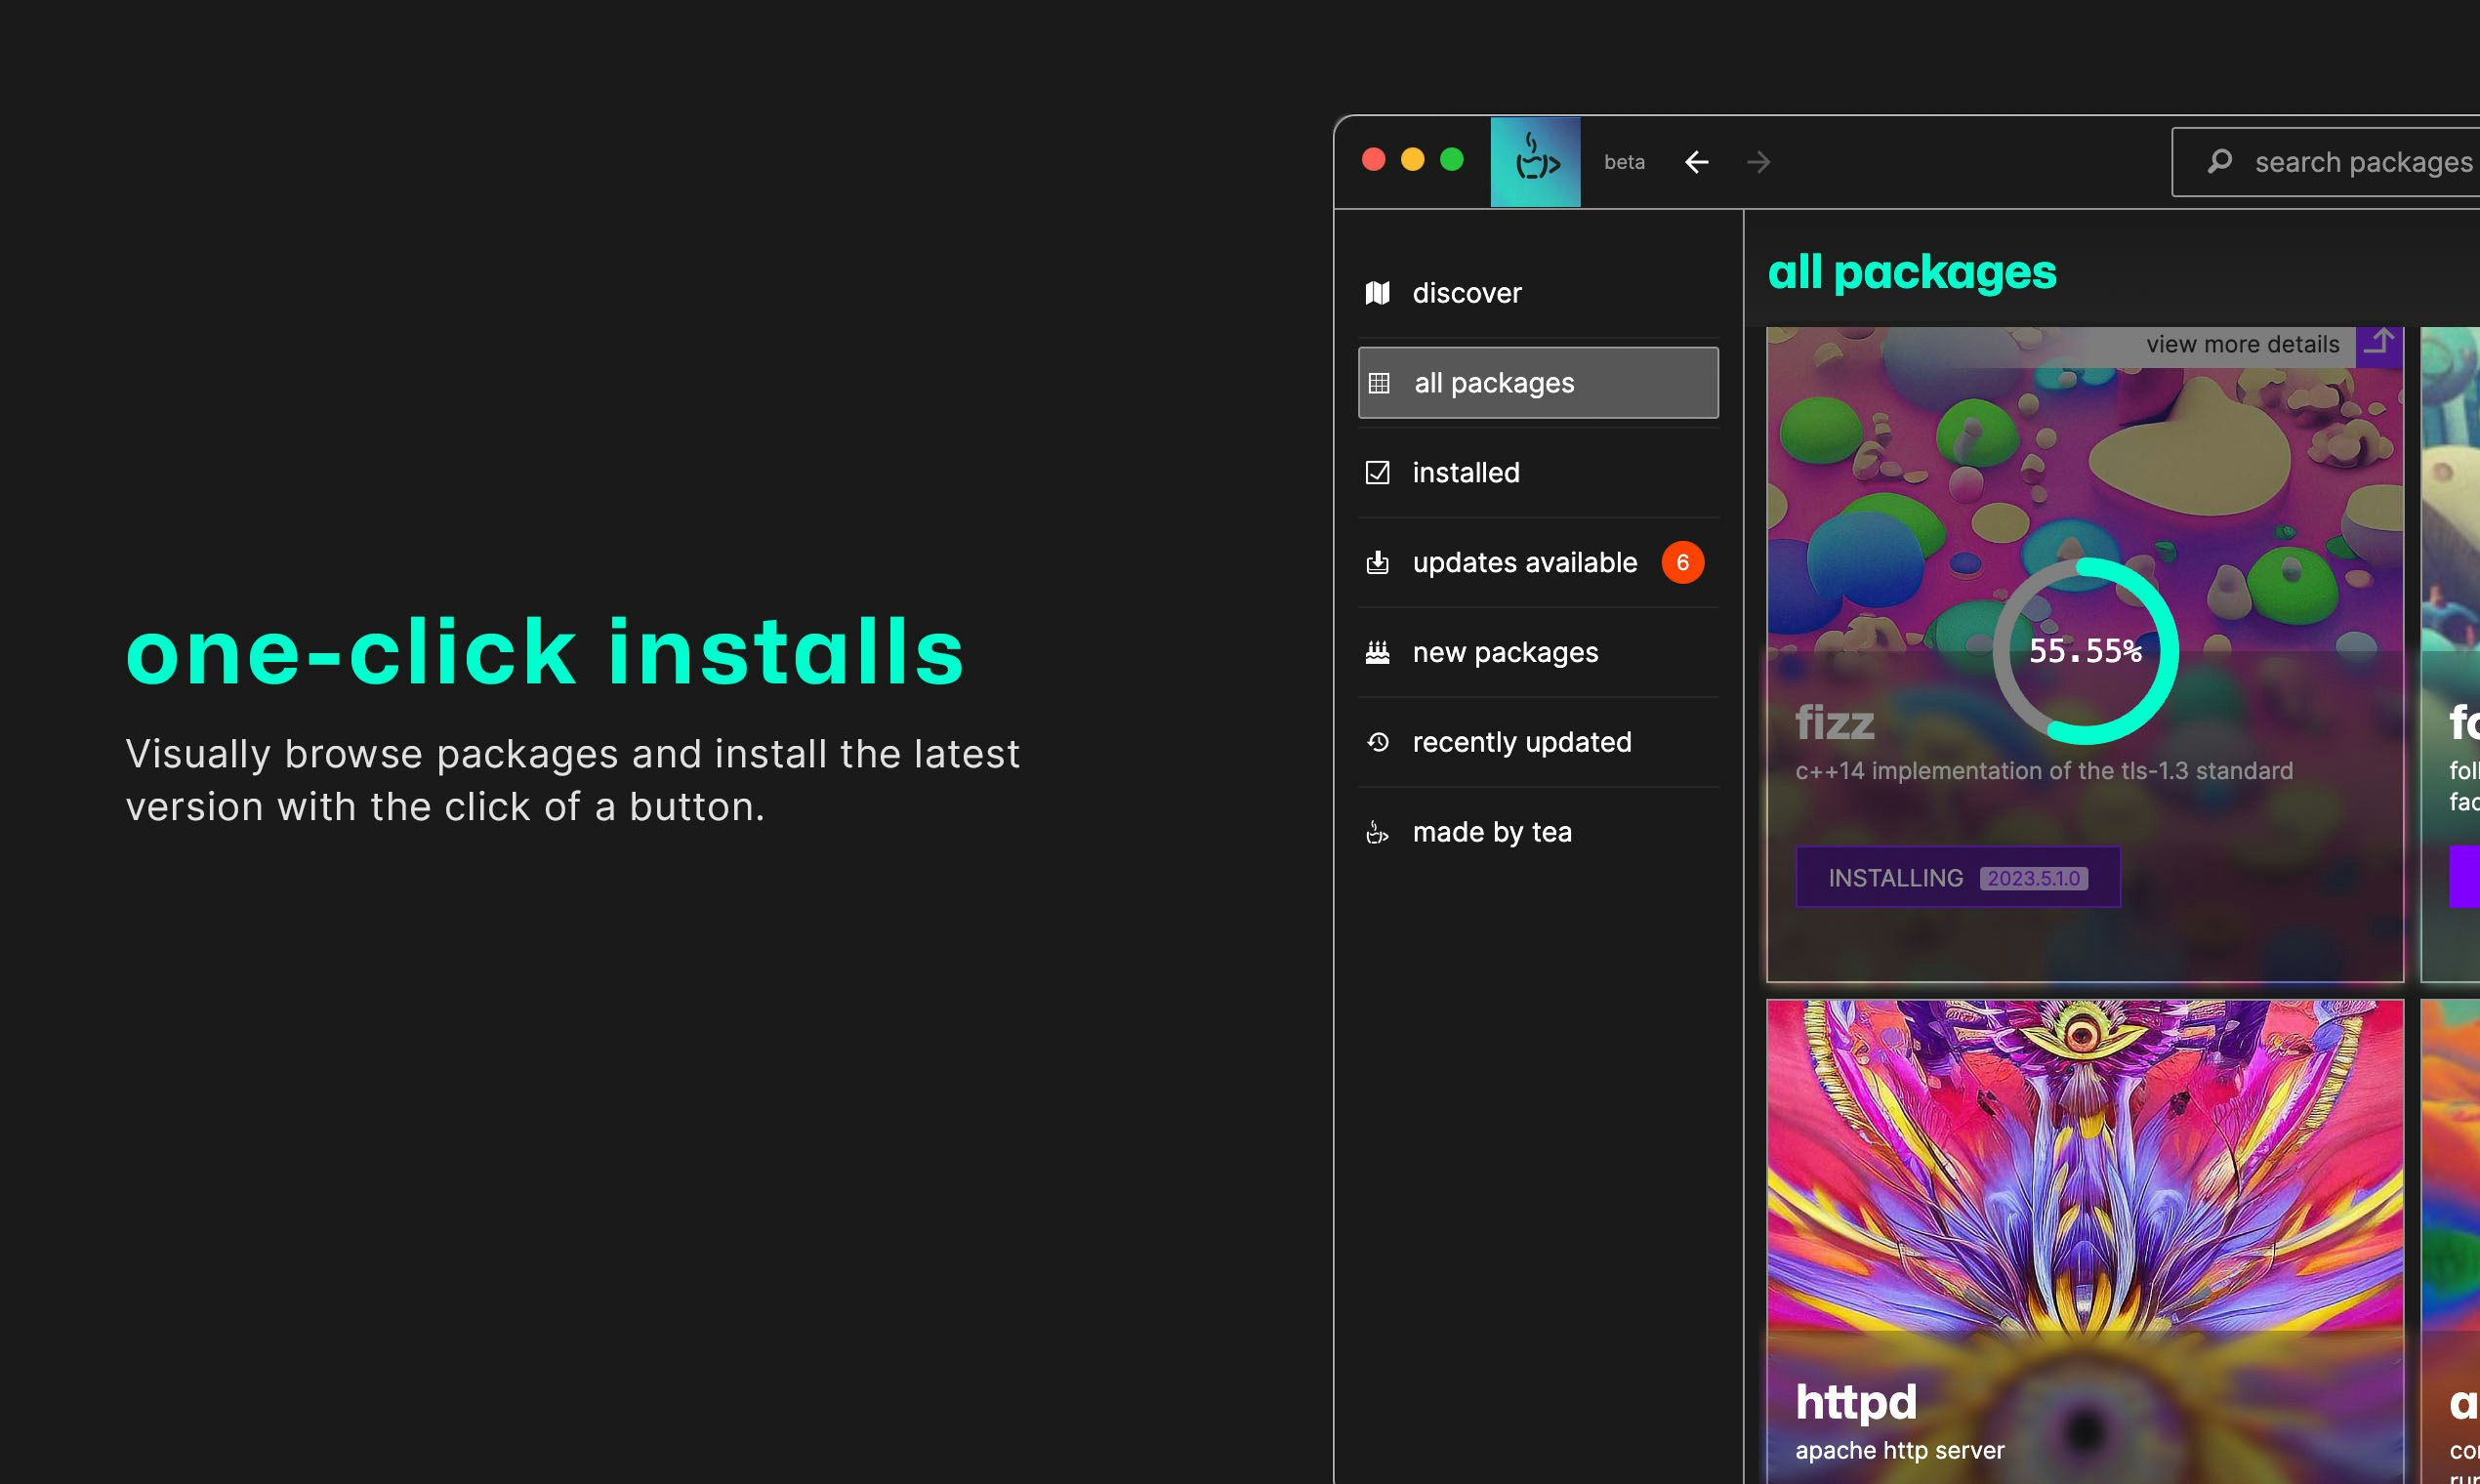Open made by tea section
Viewport: 2480px width, 1484px height.
[x=1538, y=832]
